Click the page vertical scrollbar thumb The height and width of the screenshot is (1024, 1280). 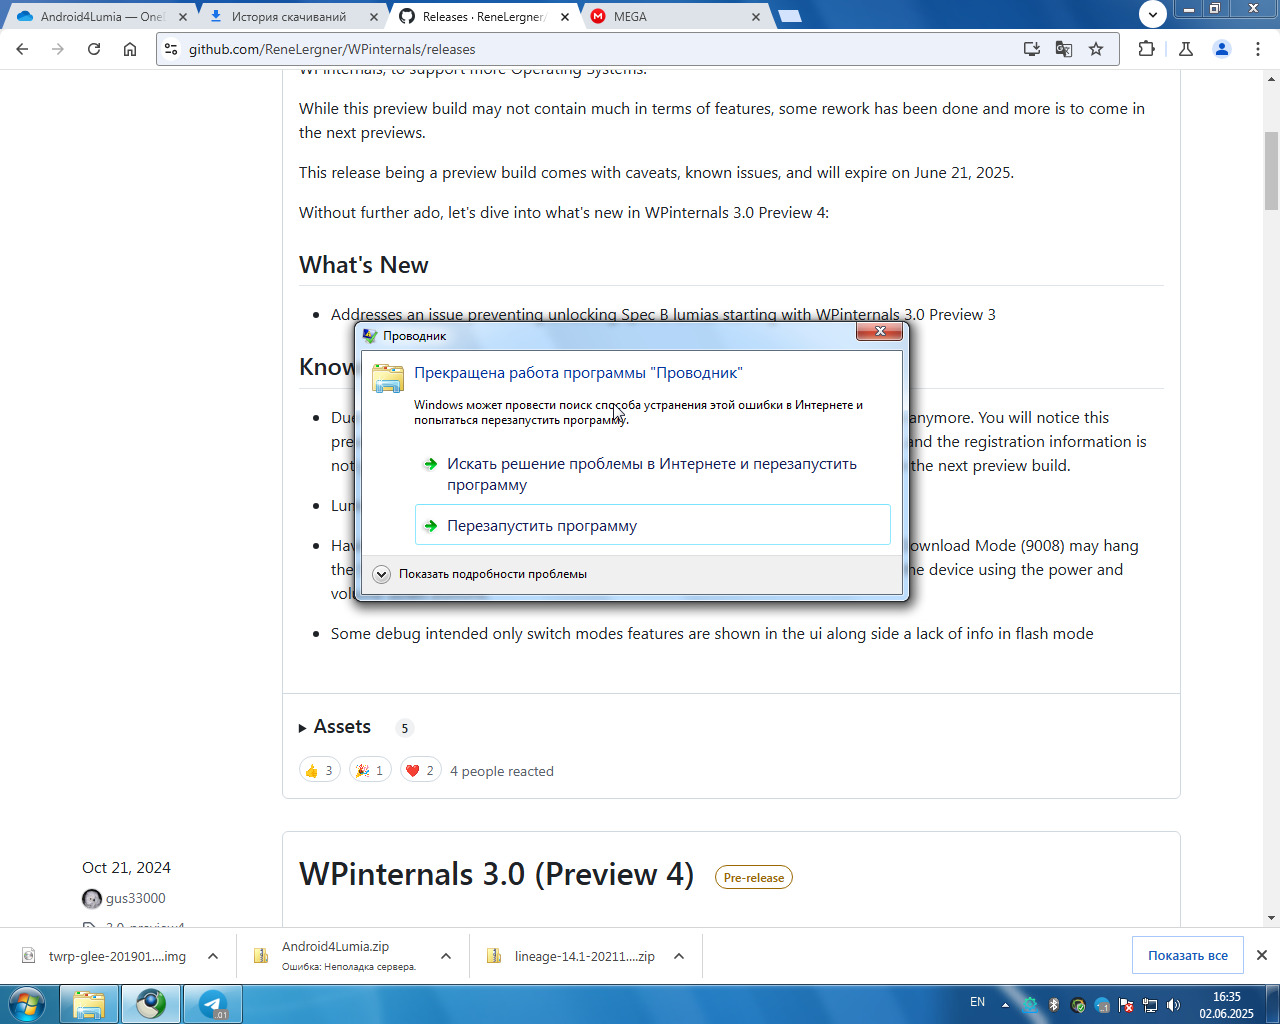[x=1271, y=170]
